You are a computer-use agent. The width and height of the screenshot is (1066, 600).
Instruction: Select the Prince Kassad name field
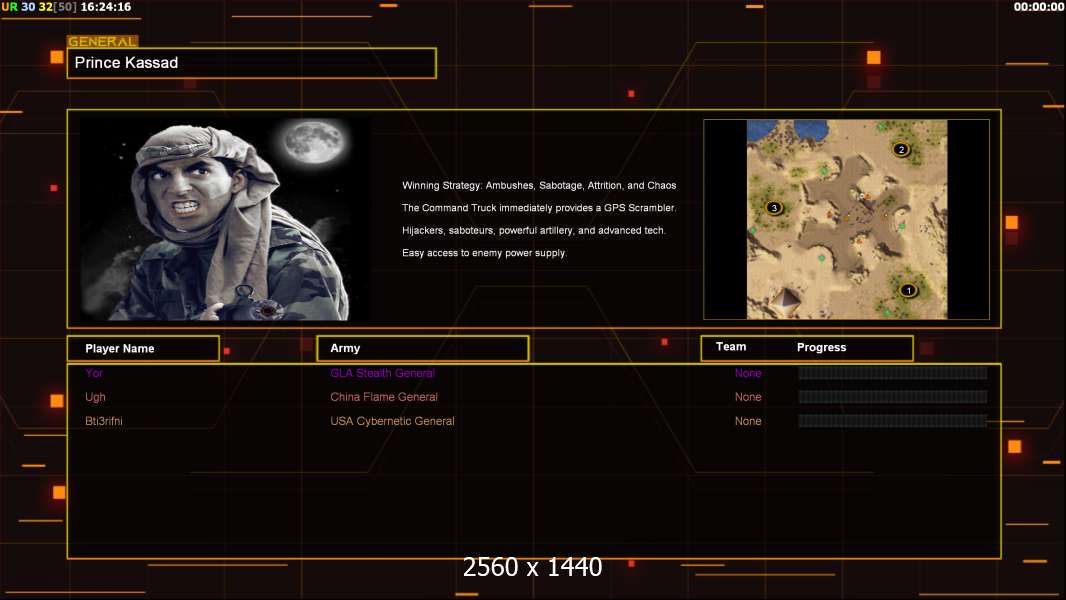[251, 63]
